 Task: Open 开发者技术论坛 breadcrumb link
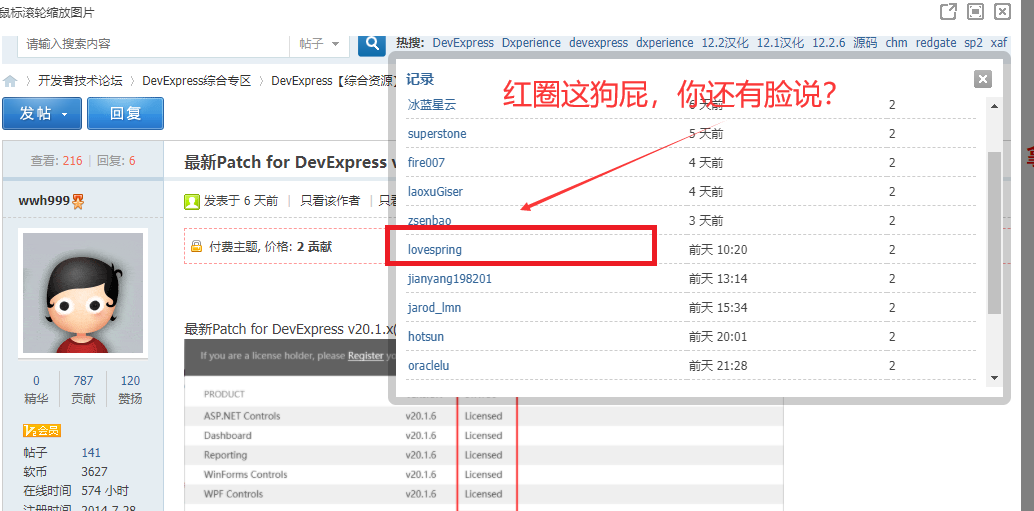(x=80, y=81)
